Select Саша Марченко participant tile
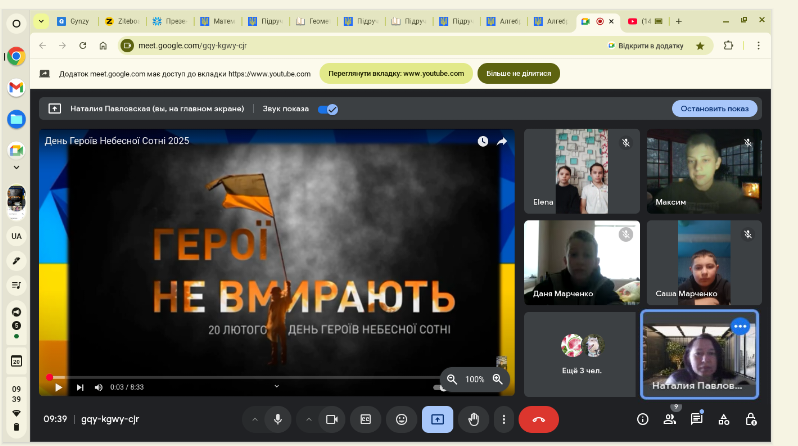The height and width of the screenshot is (446, 798). 704,262
